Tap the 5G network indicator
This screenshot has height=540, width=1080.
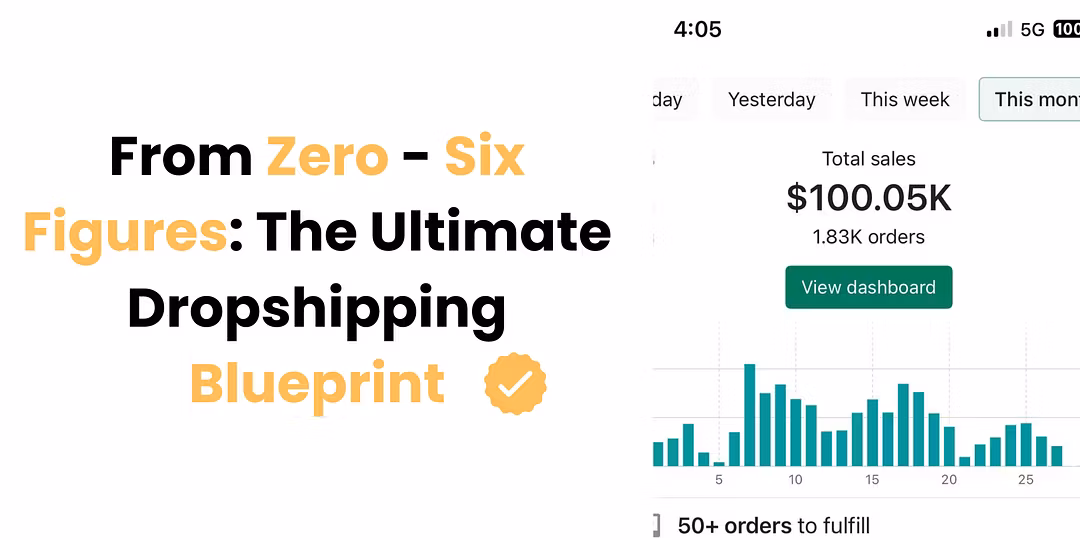1032,30
